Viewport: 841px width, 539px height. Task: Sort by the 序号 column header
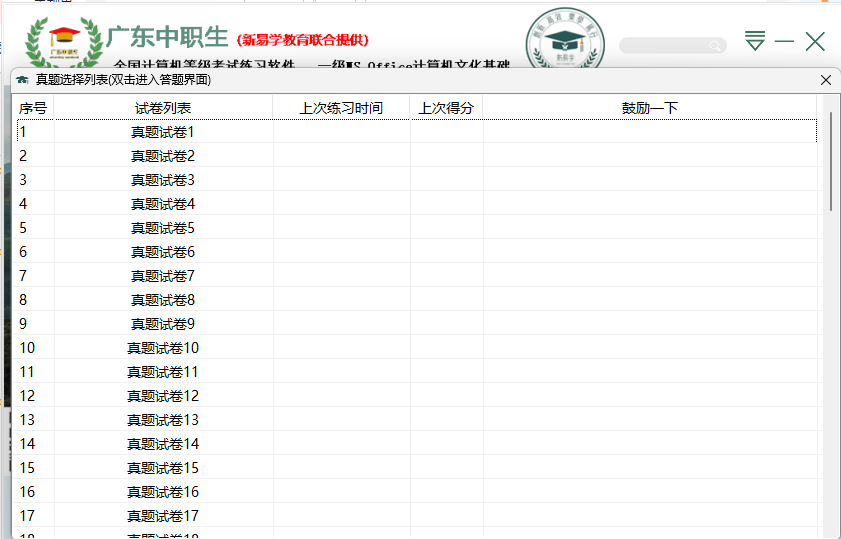coord(33,108)
